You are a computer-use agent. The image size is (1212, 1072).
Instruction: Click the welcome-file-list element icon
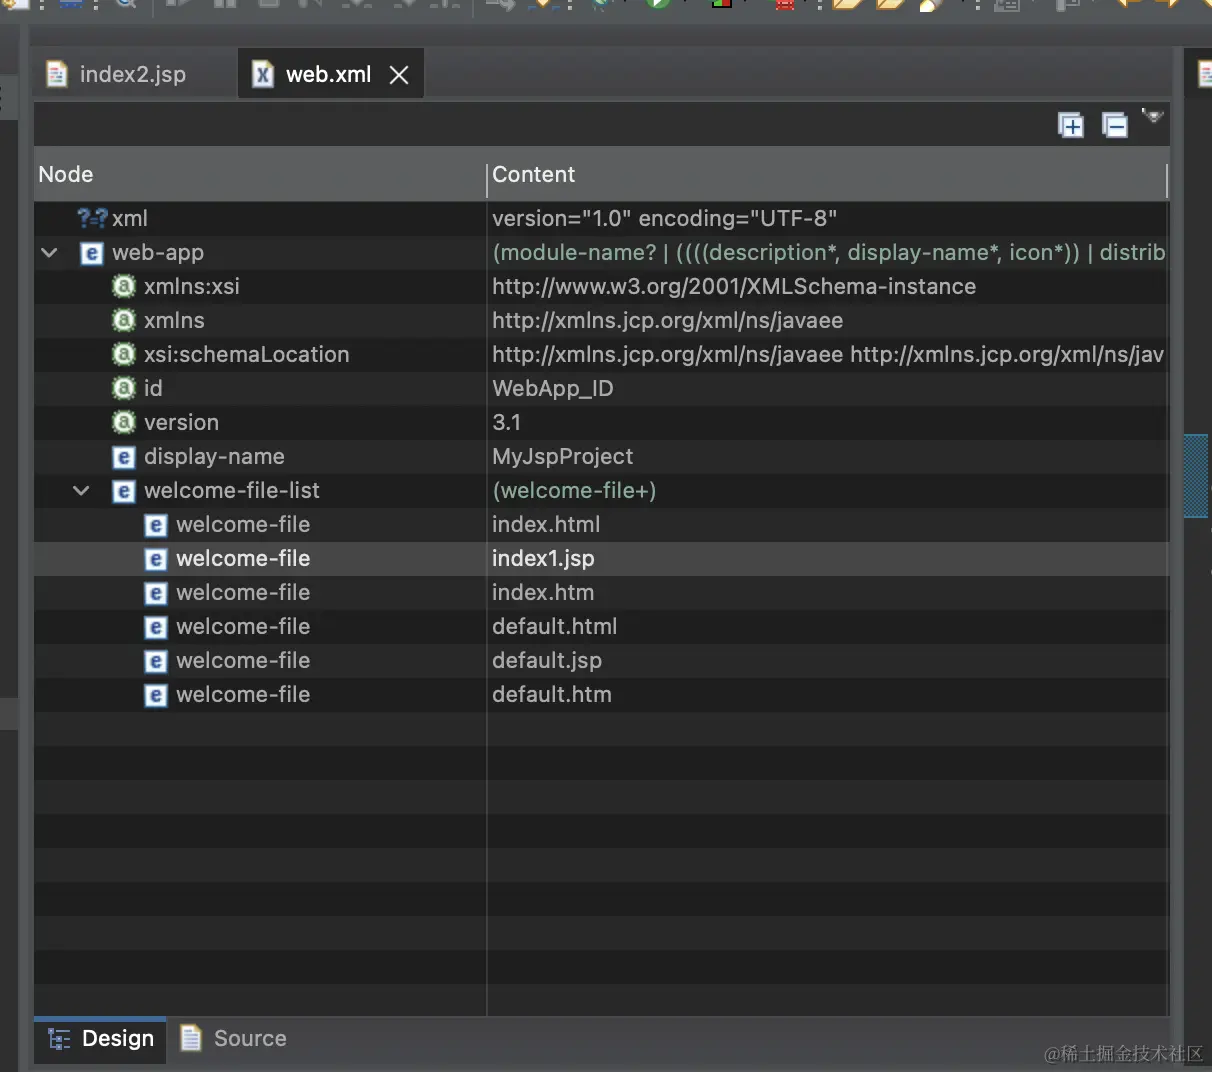pos(124,491)
